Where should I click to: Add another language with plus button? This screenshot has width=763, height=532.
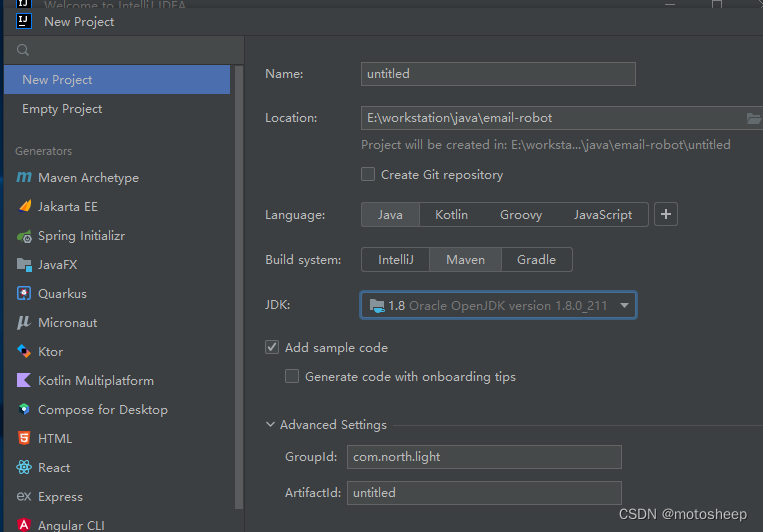(x=666, y=214)
